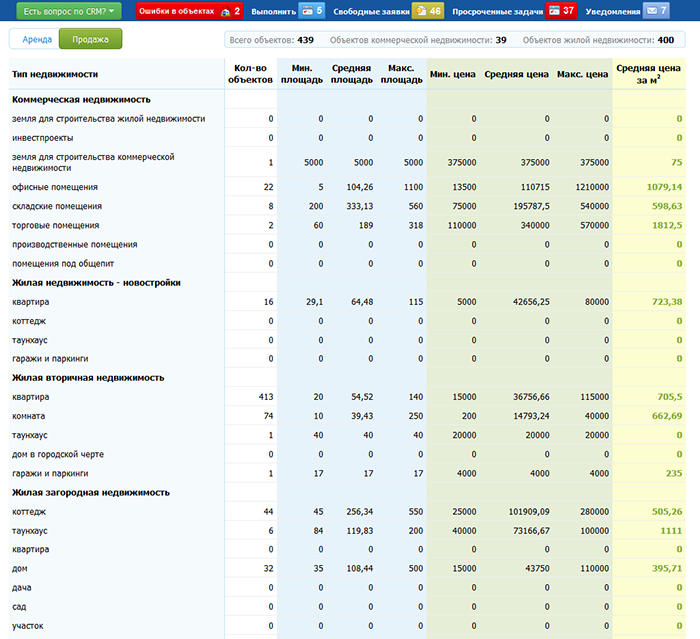Image resolution: width=700 pixels, height=639 pixels.
Task: Click 'земля для строительства коммерческой недвижимости' row
Action: [93, 163]
